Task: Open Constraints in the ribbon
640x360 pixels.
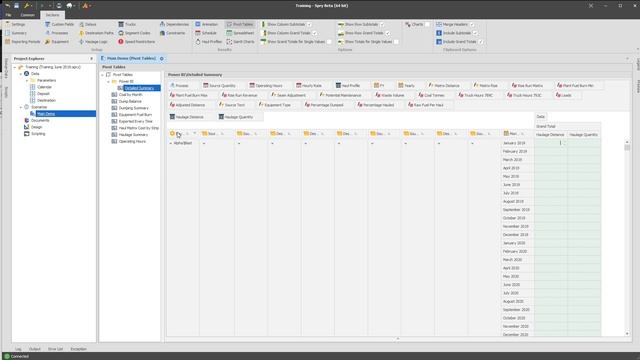Action: 173,33
